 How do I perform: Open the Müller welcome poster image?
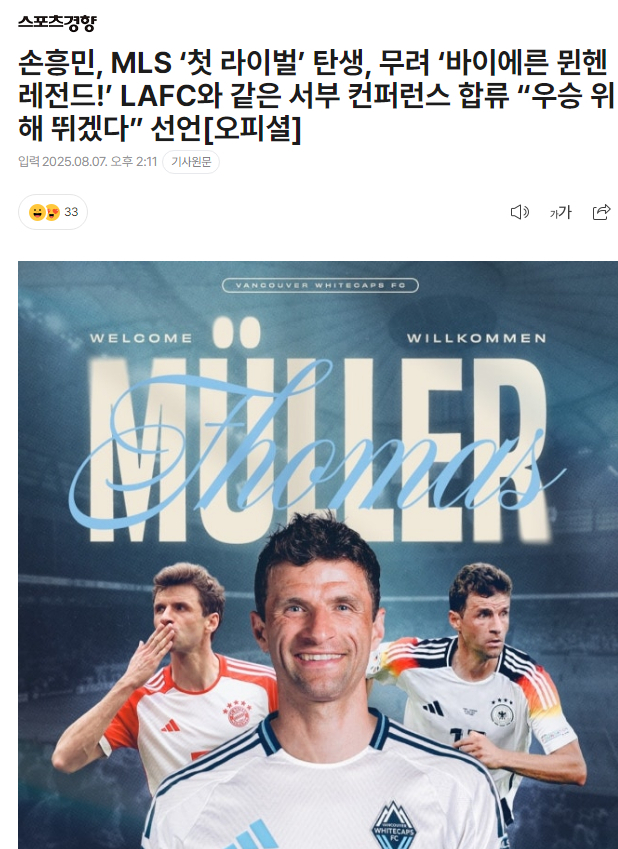[318, 555]
